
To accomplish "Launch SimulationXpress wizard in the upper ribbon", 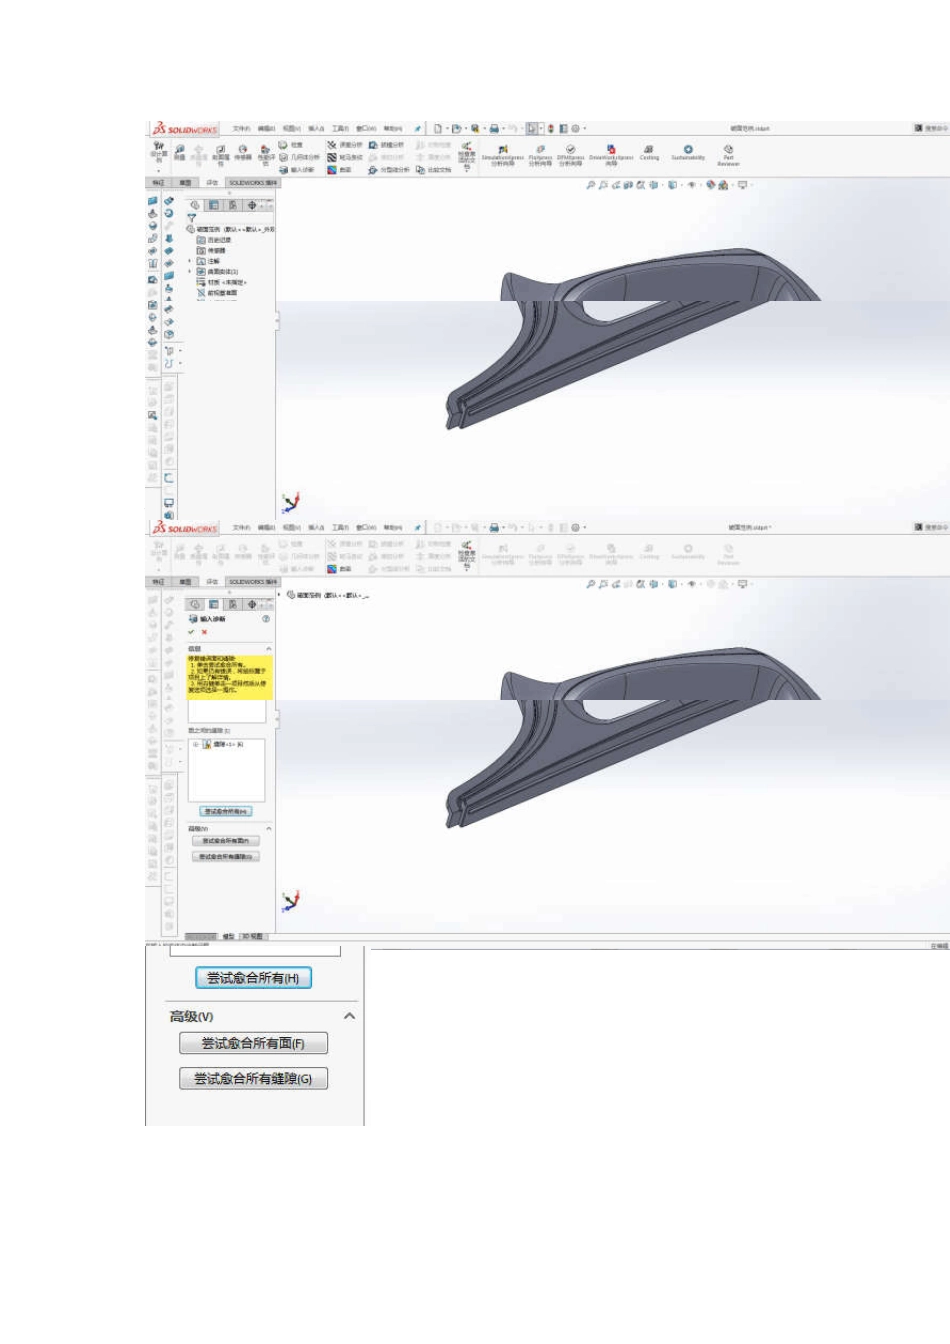I will coord(503,155).
